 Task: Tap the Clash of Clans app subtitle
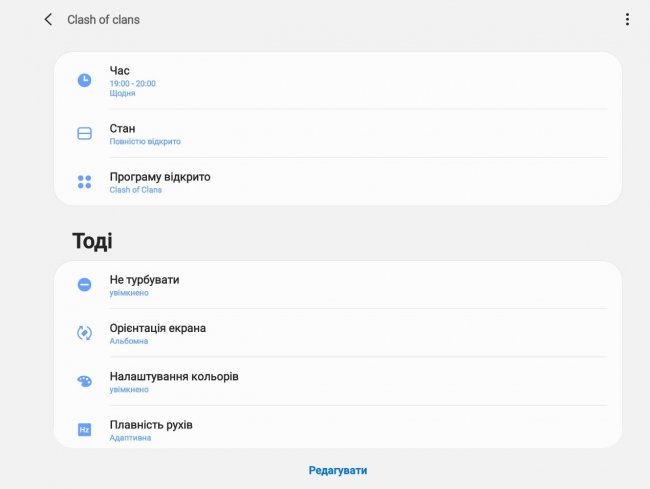tap(135, 190)
